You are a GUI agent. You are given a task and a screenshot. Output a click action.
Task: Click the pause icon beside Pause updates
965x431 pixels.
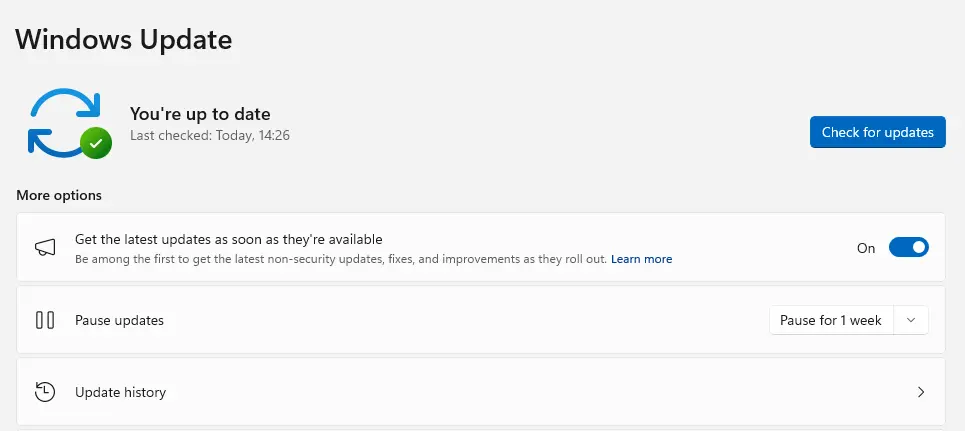pos(45,321)
